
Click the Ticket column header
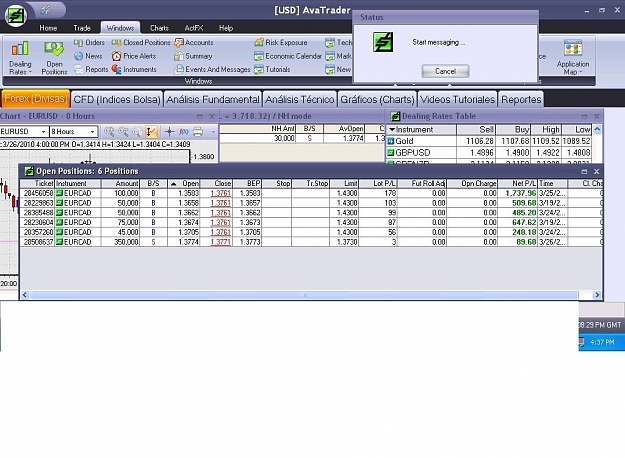coord(37,184)
